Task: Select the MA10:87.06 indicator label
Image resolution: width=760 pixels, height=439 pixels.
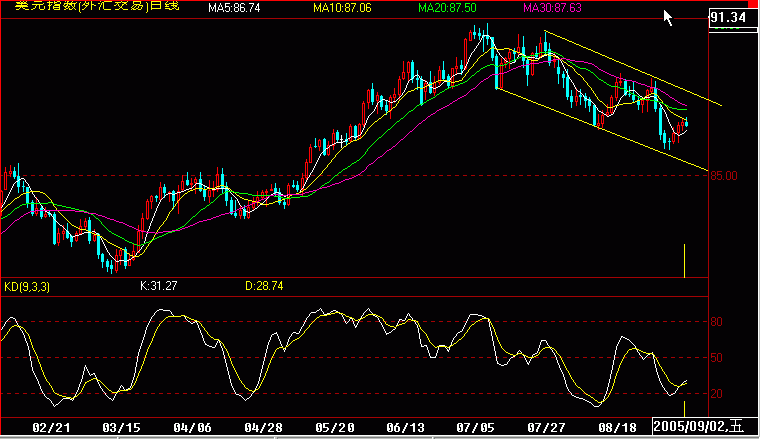Action: [342, 8]
